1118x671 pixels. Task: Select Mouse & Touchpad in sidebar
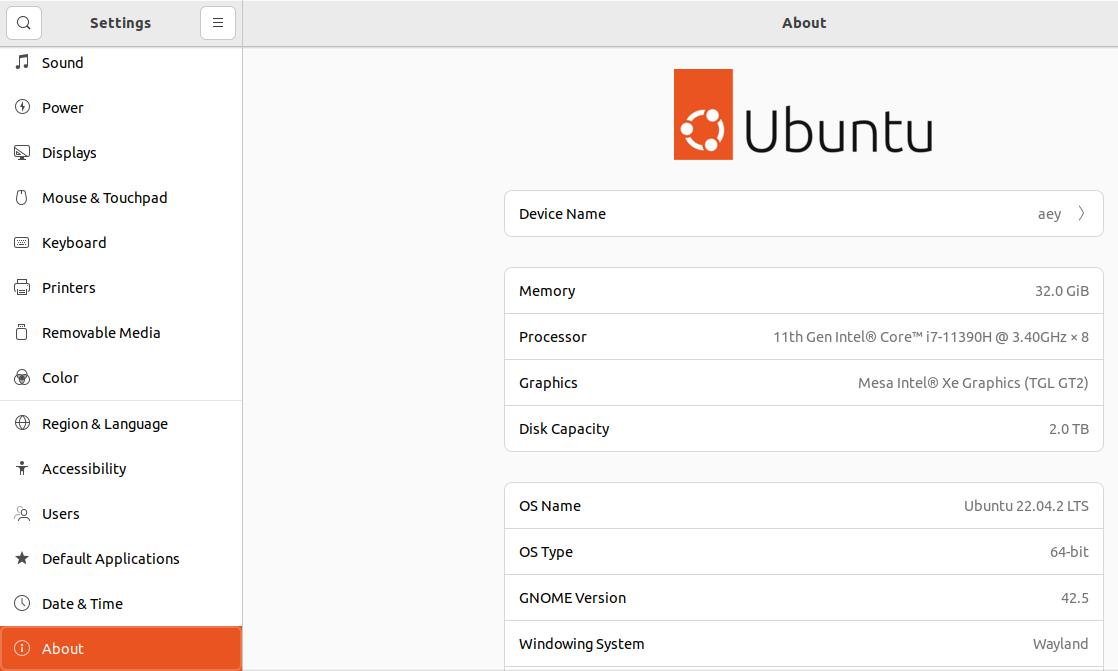pyautogui.click(x=121, y=198)
